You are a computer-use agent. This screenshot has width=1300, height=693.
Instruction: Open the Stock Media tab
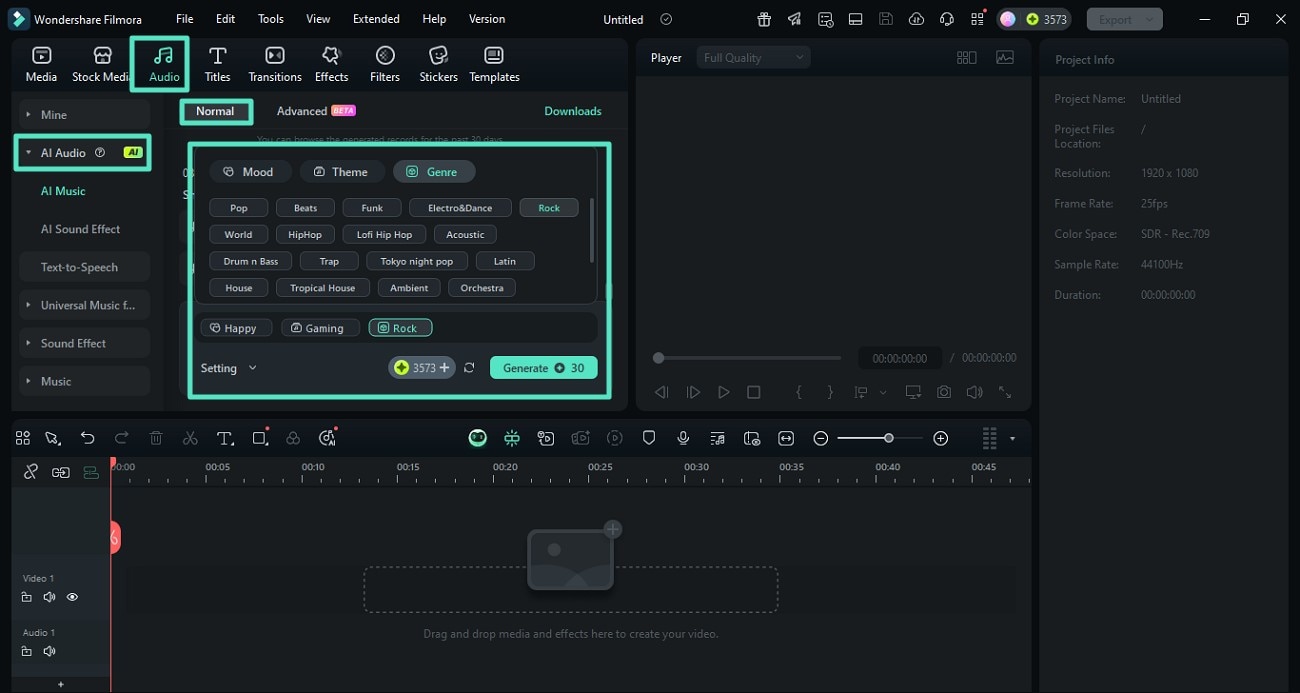coord(100,65)
